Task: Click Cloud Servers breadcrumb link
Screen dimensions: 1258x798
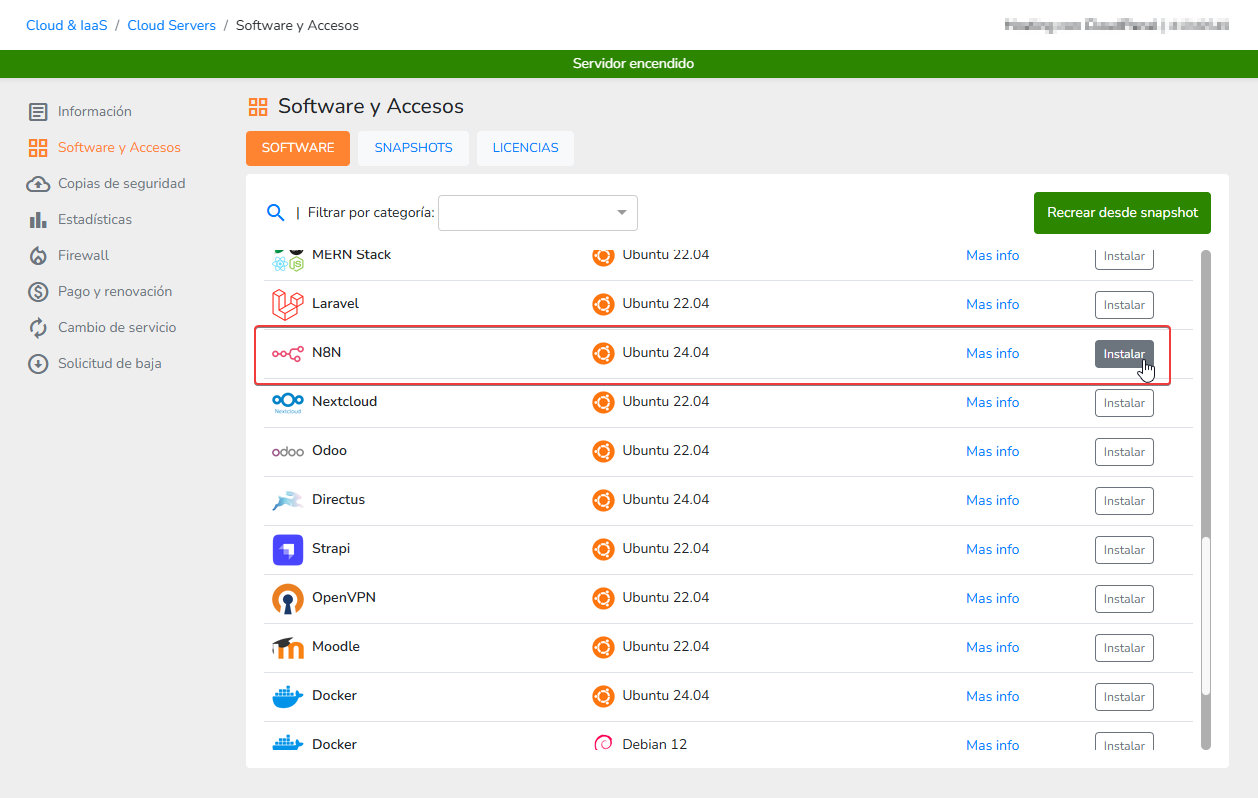Action: [x=171, y=26]
